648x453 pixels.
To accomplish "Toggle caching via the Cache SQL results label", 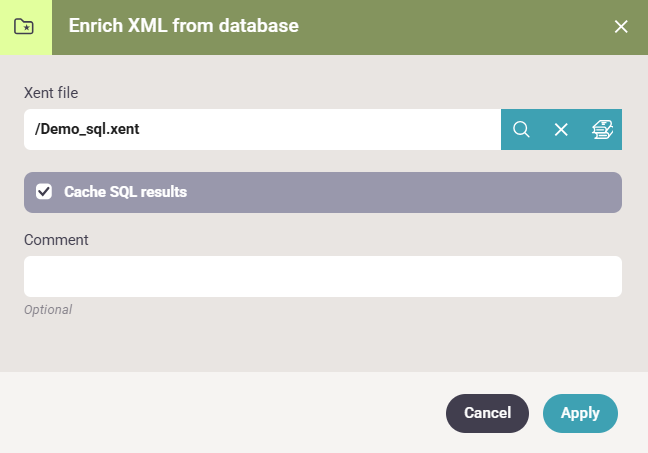I will click(125, 192).
